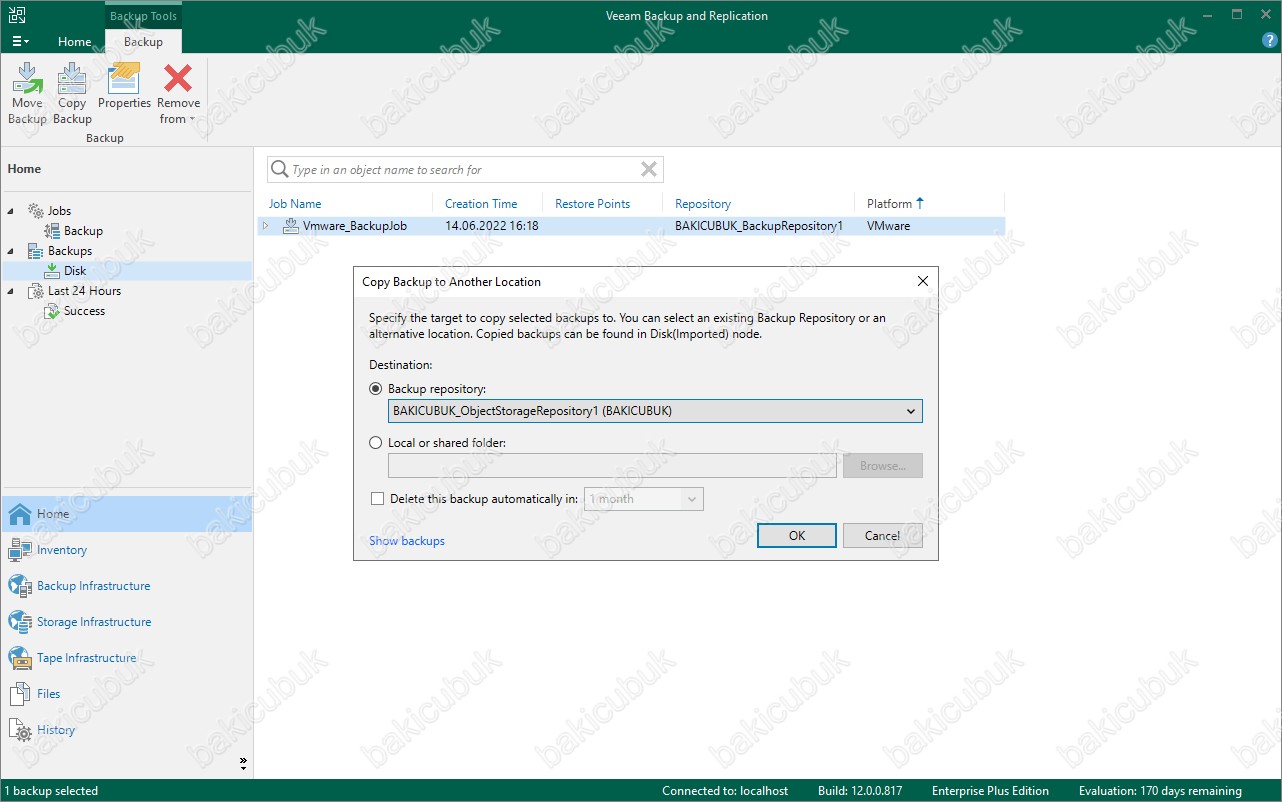
Task: Click the BAKICUBUK_BackupRepository1 cell
Action: (x=758, y=226)
